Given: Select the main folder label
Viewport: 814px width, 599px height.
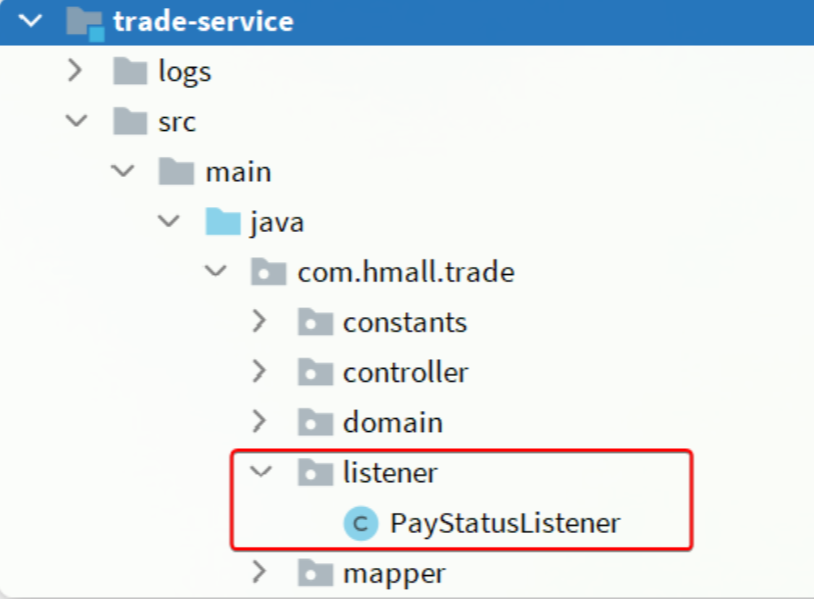Looking at the screenshot, I should tap(238, 172).
